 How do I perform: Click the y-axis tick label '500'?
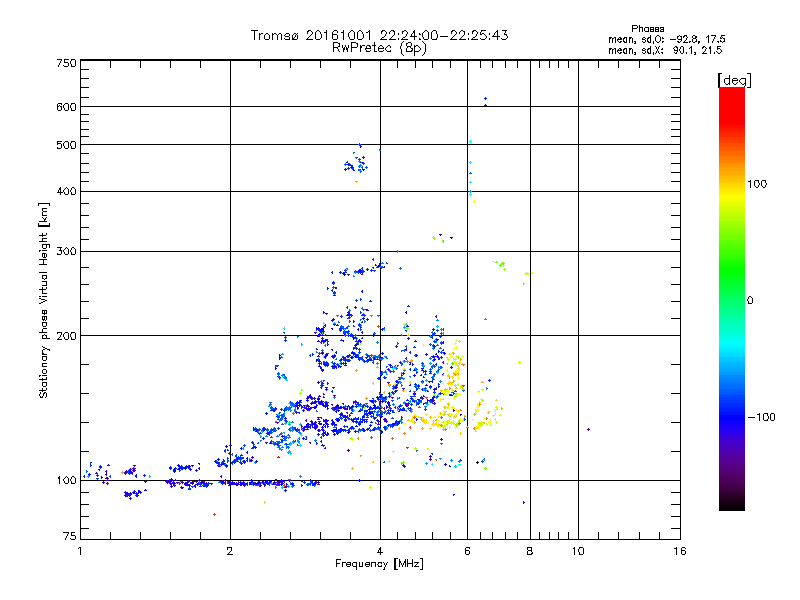point(66,145)
